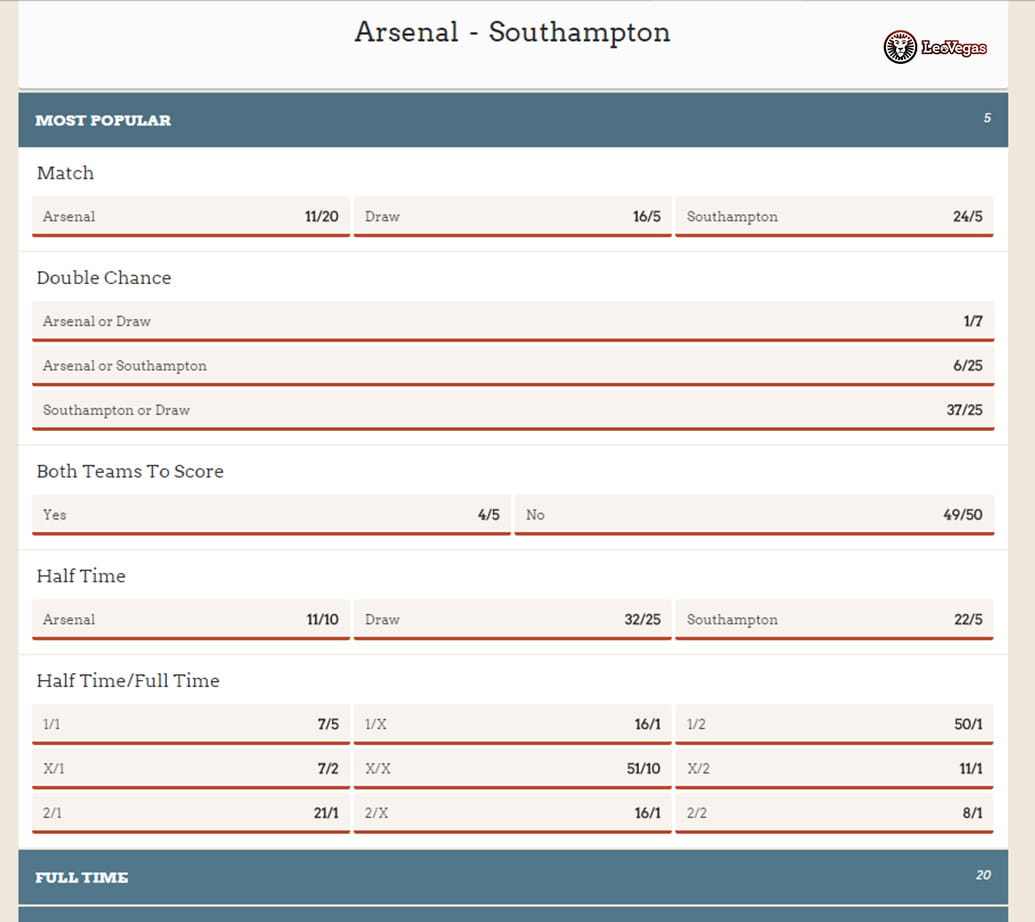This screenshot has width=1035, height=922.
Task: Select Half Time Arsenal at 11/10
Action: click(x=191, y=620)
